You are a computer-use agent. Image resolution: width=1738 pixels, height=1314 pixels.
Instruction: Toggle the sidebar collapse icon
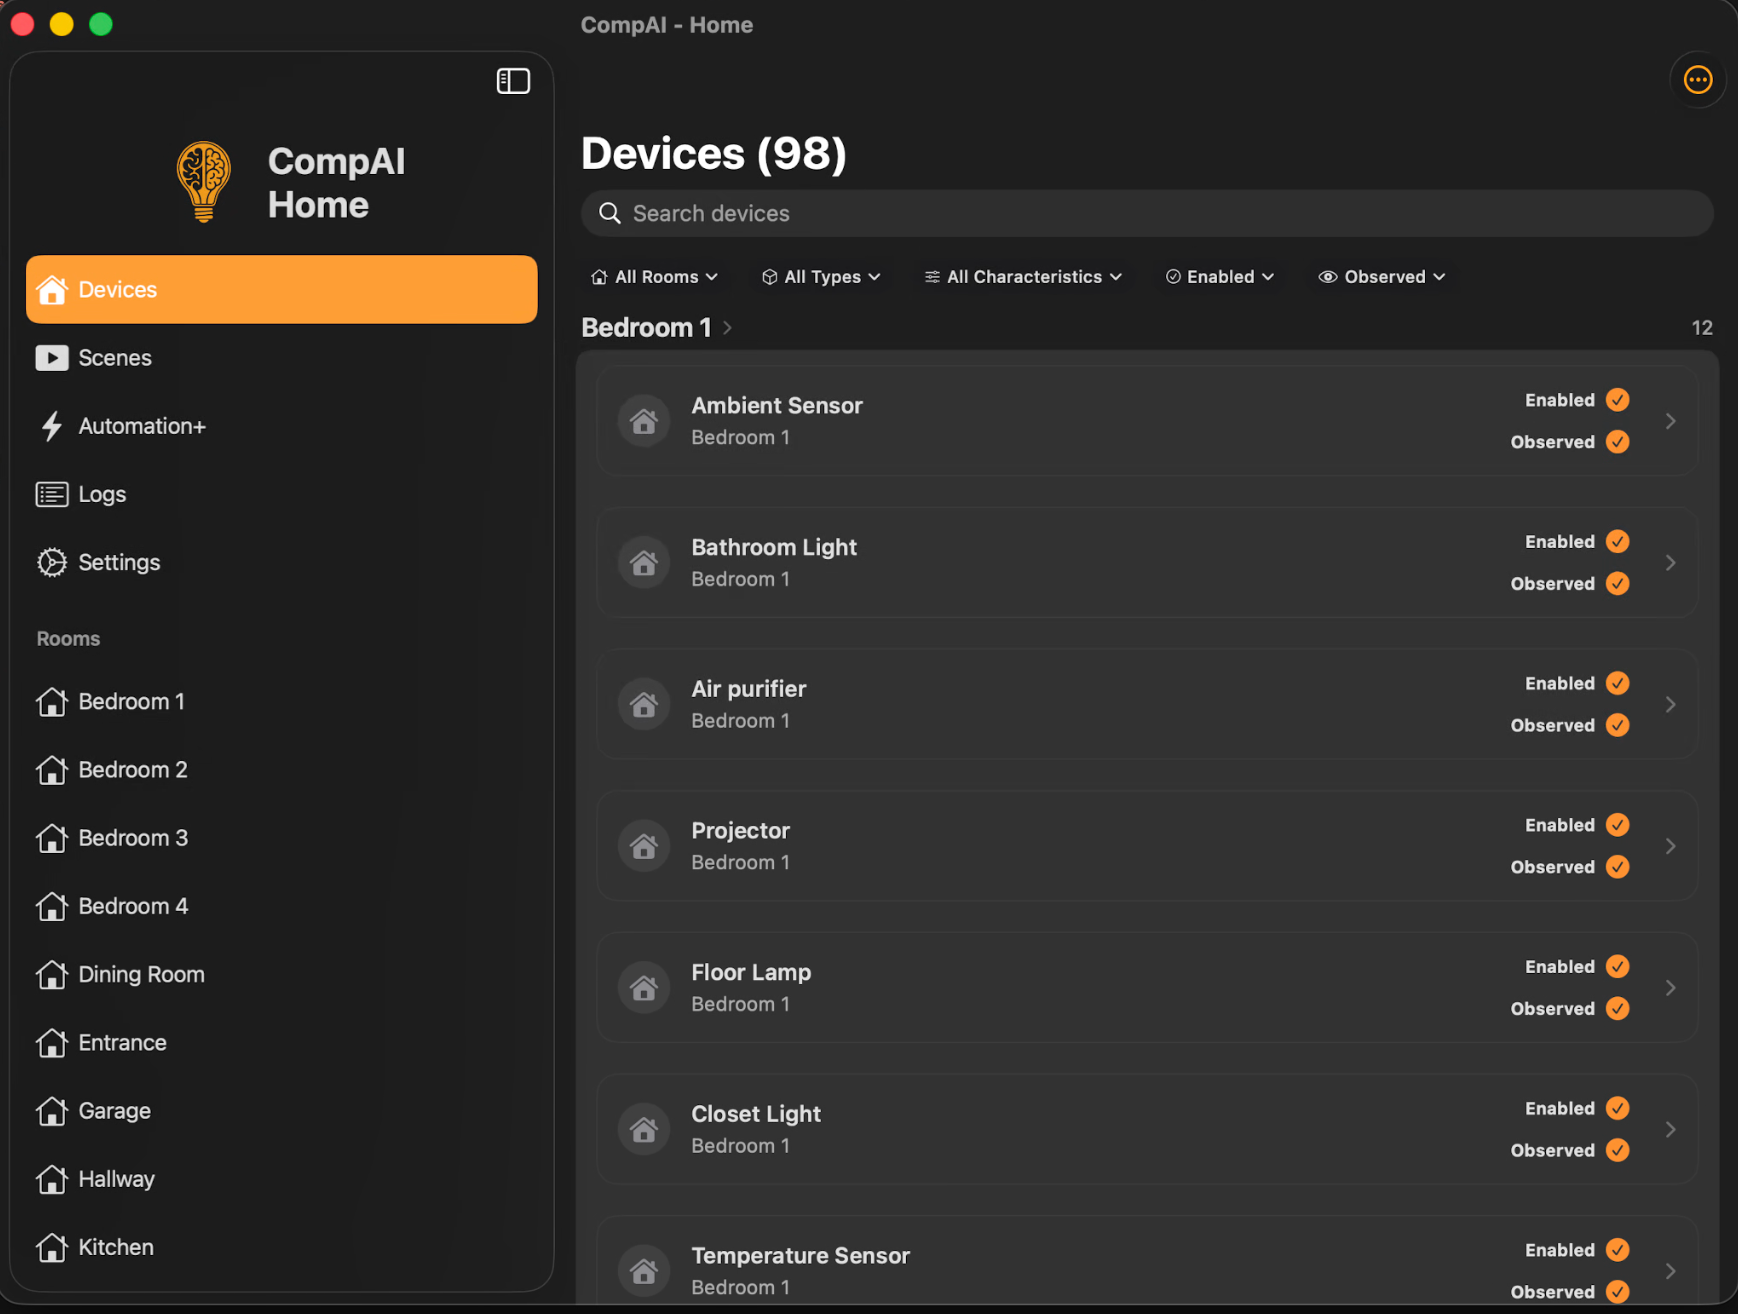coord(513,81)
